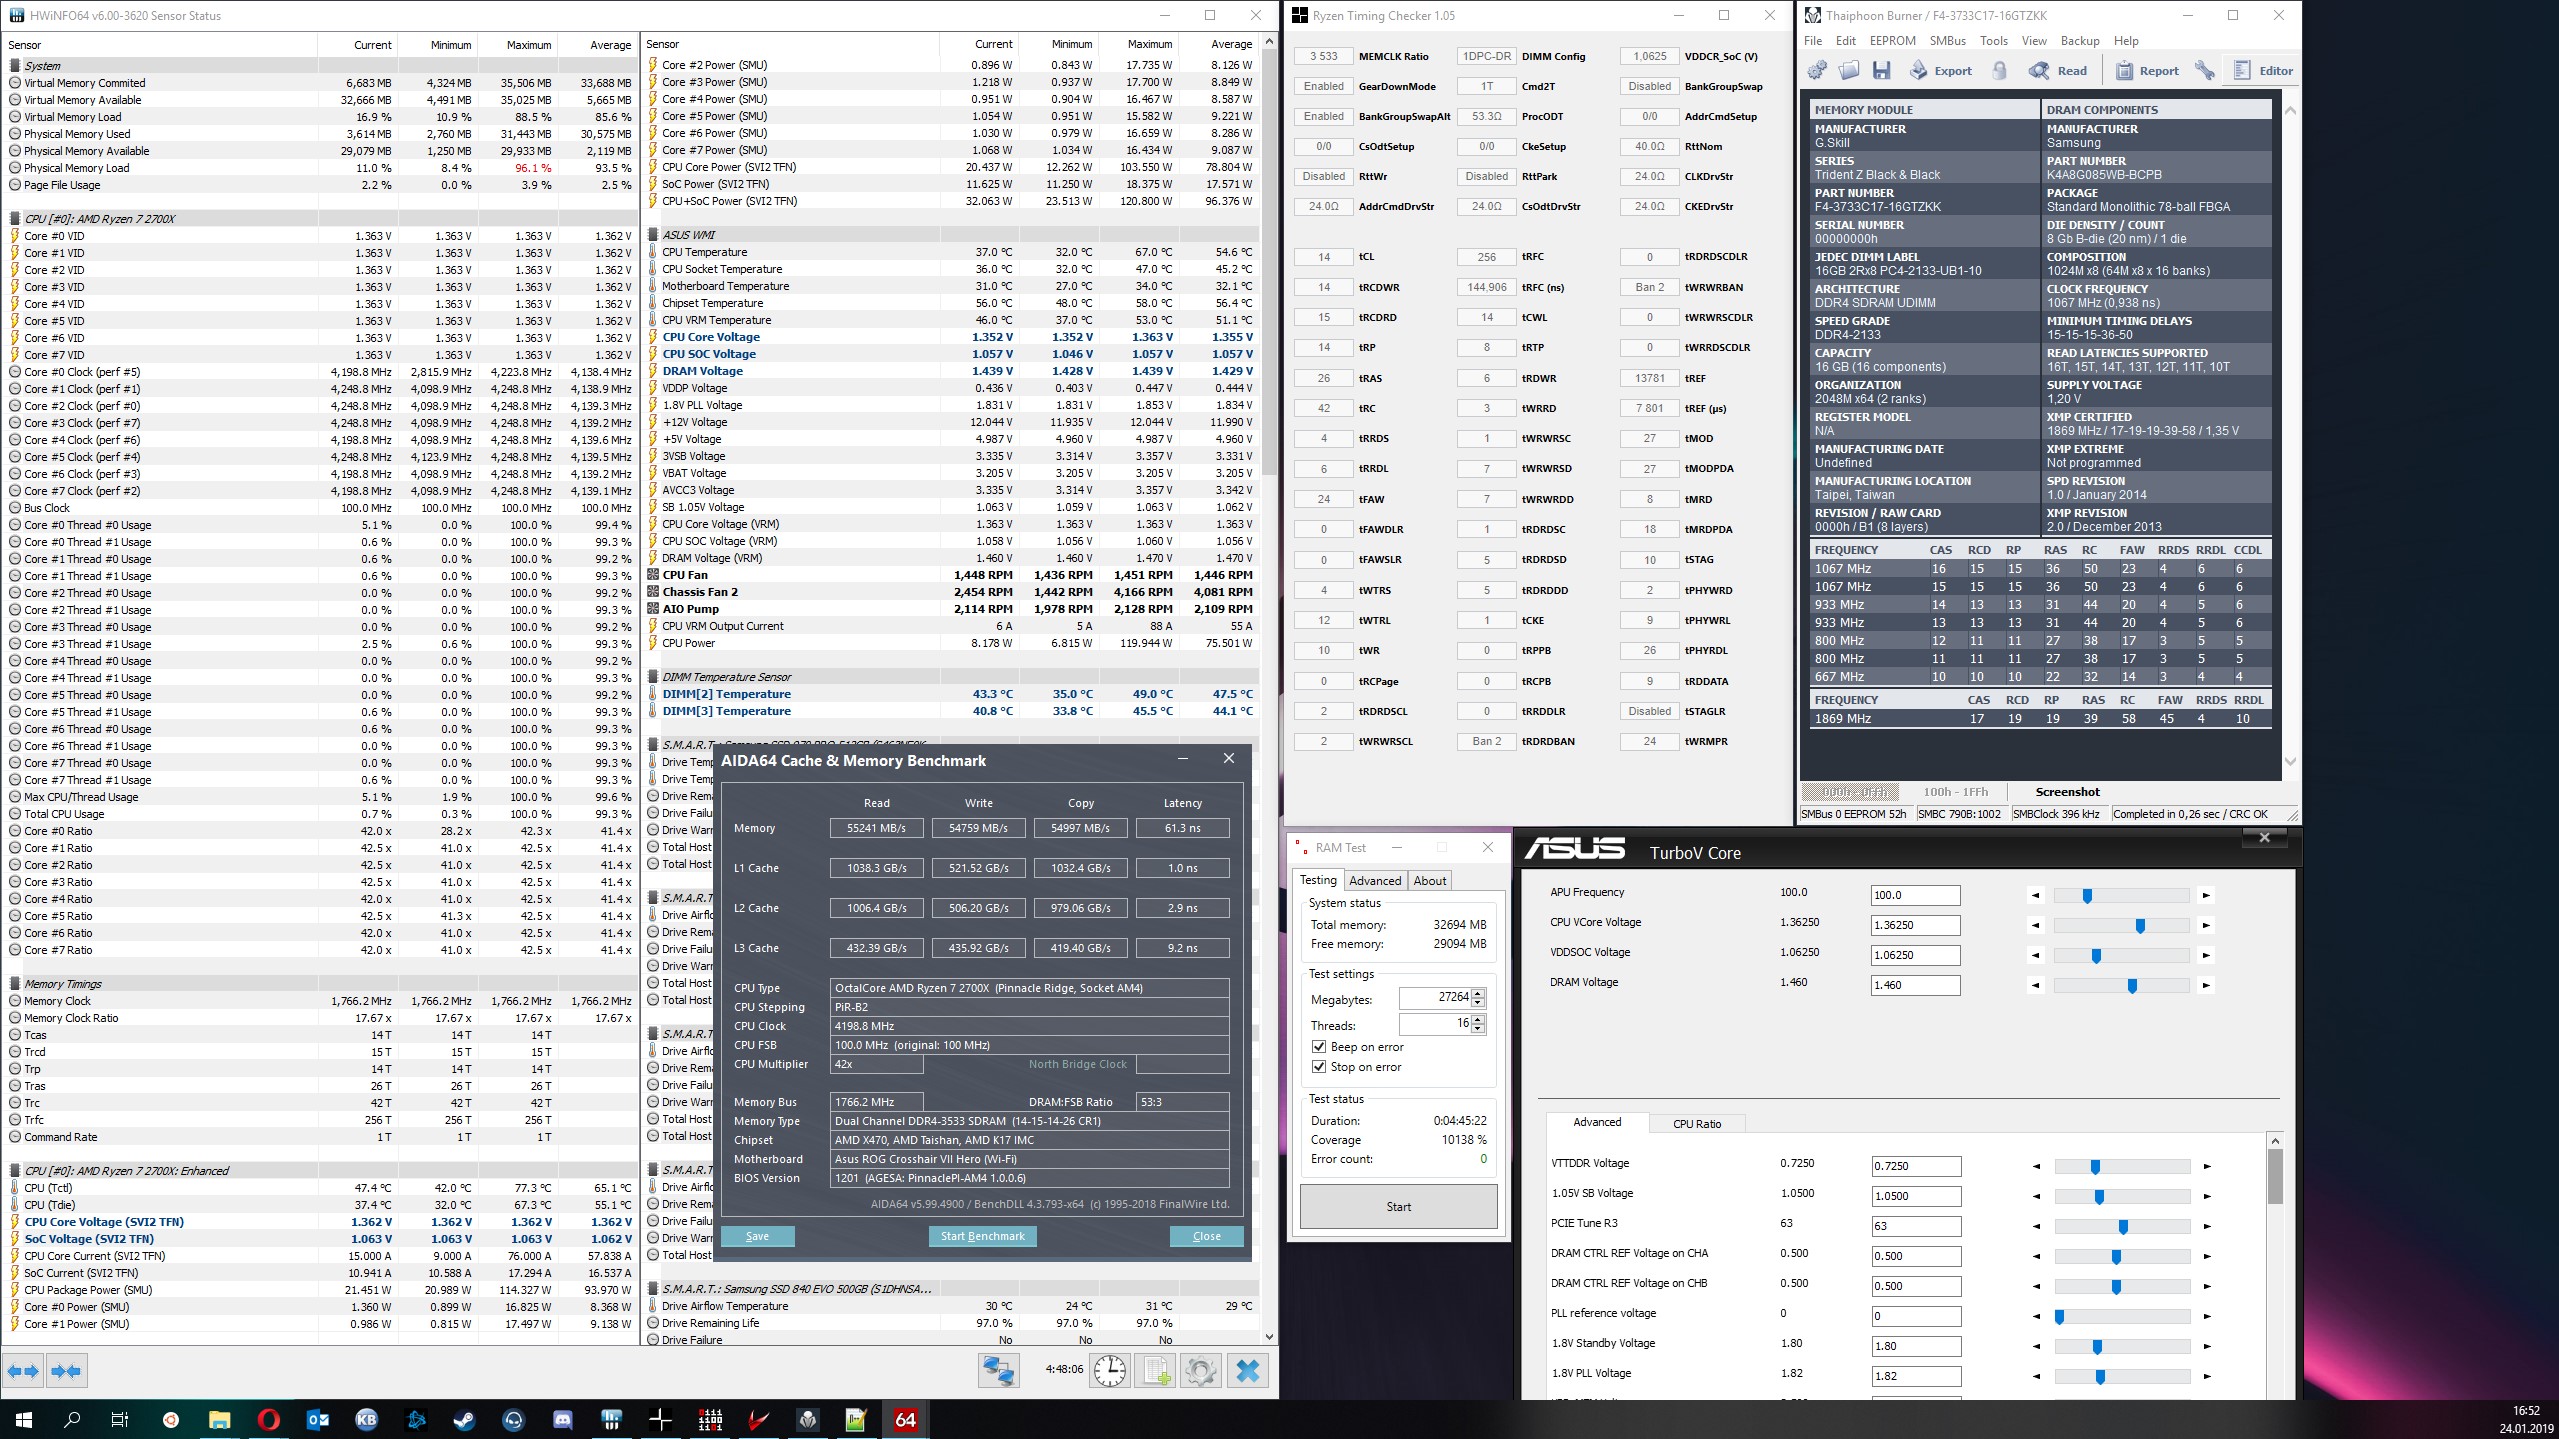Open Discord from the taskbar
Viewport: 2559px width, 1439px height.
click(x=563, y=1419)
